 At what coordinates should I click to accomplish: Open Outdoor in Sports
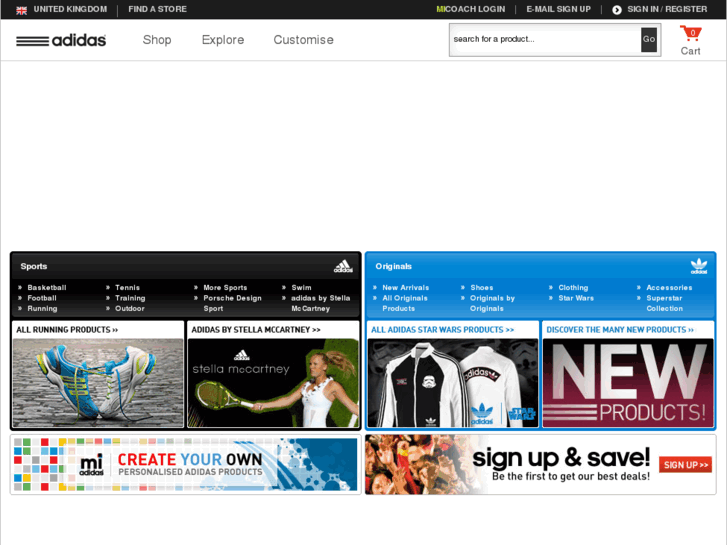coord(130,308)
